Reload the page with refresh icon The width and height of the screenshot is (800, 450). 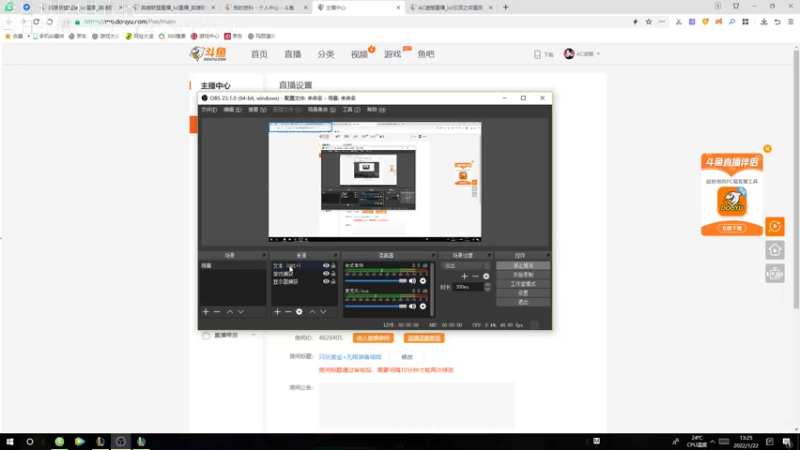point(36,22)
